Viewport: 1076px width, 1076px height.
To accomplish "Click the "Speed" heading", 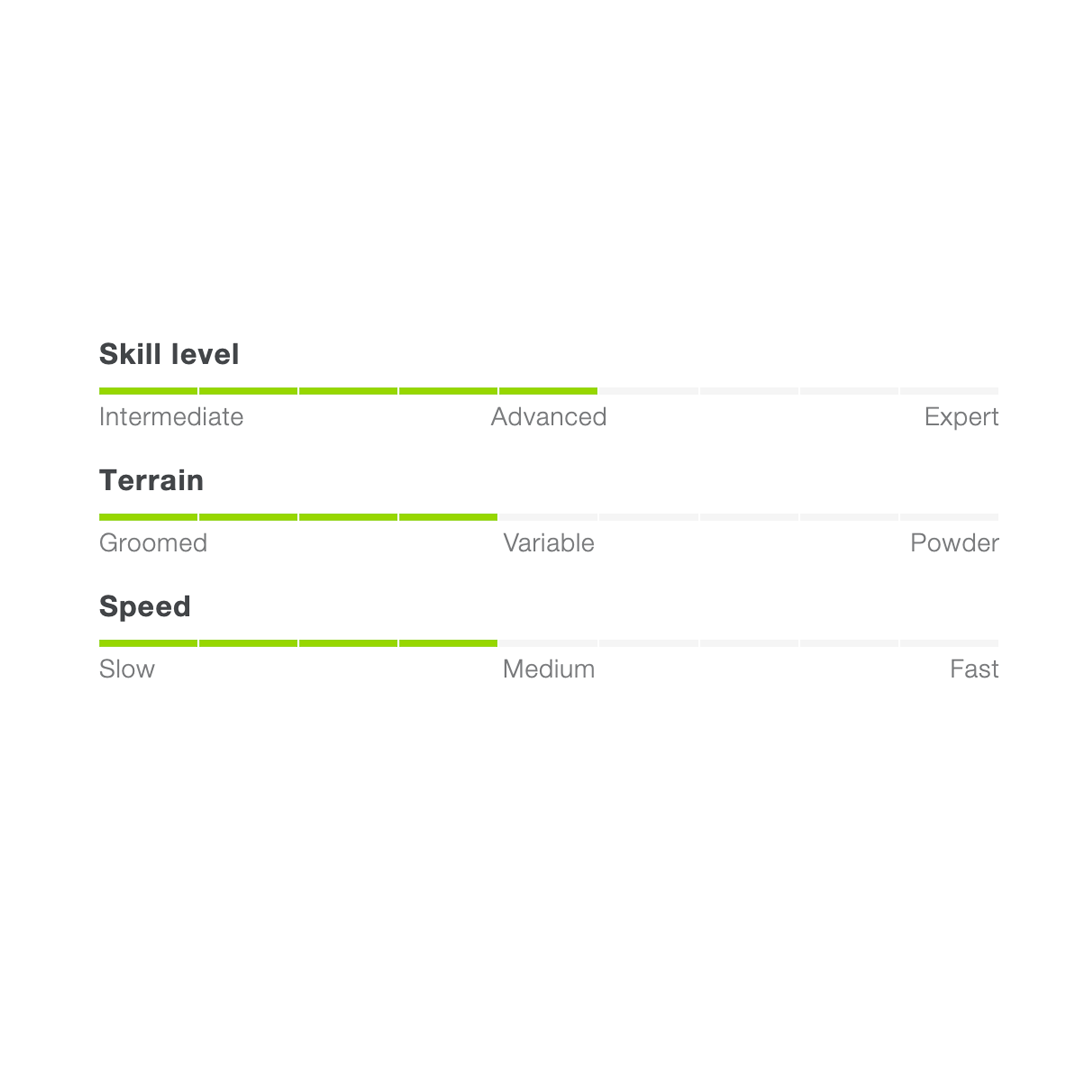I will (x=145, y=606).
